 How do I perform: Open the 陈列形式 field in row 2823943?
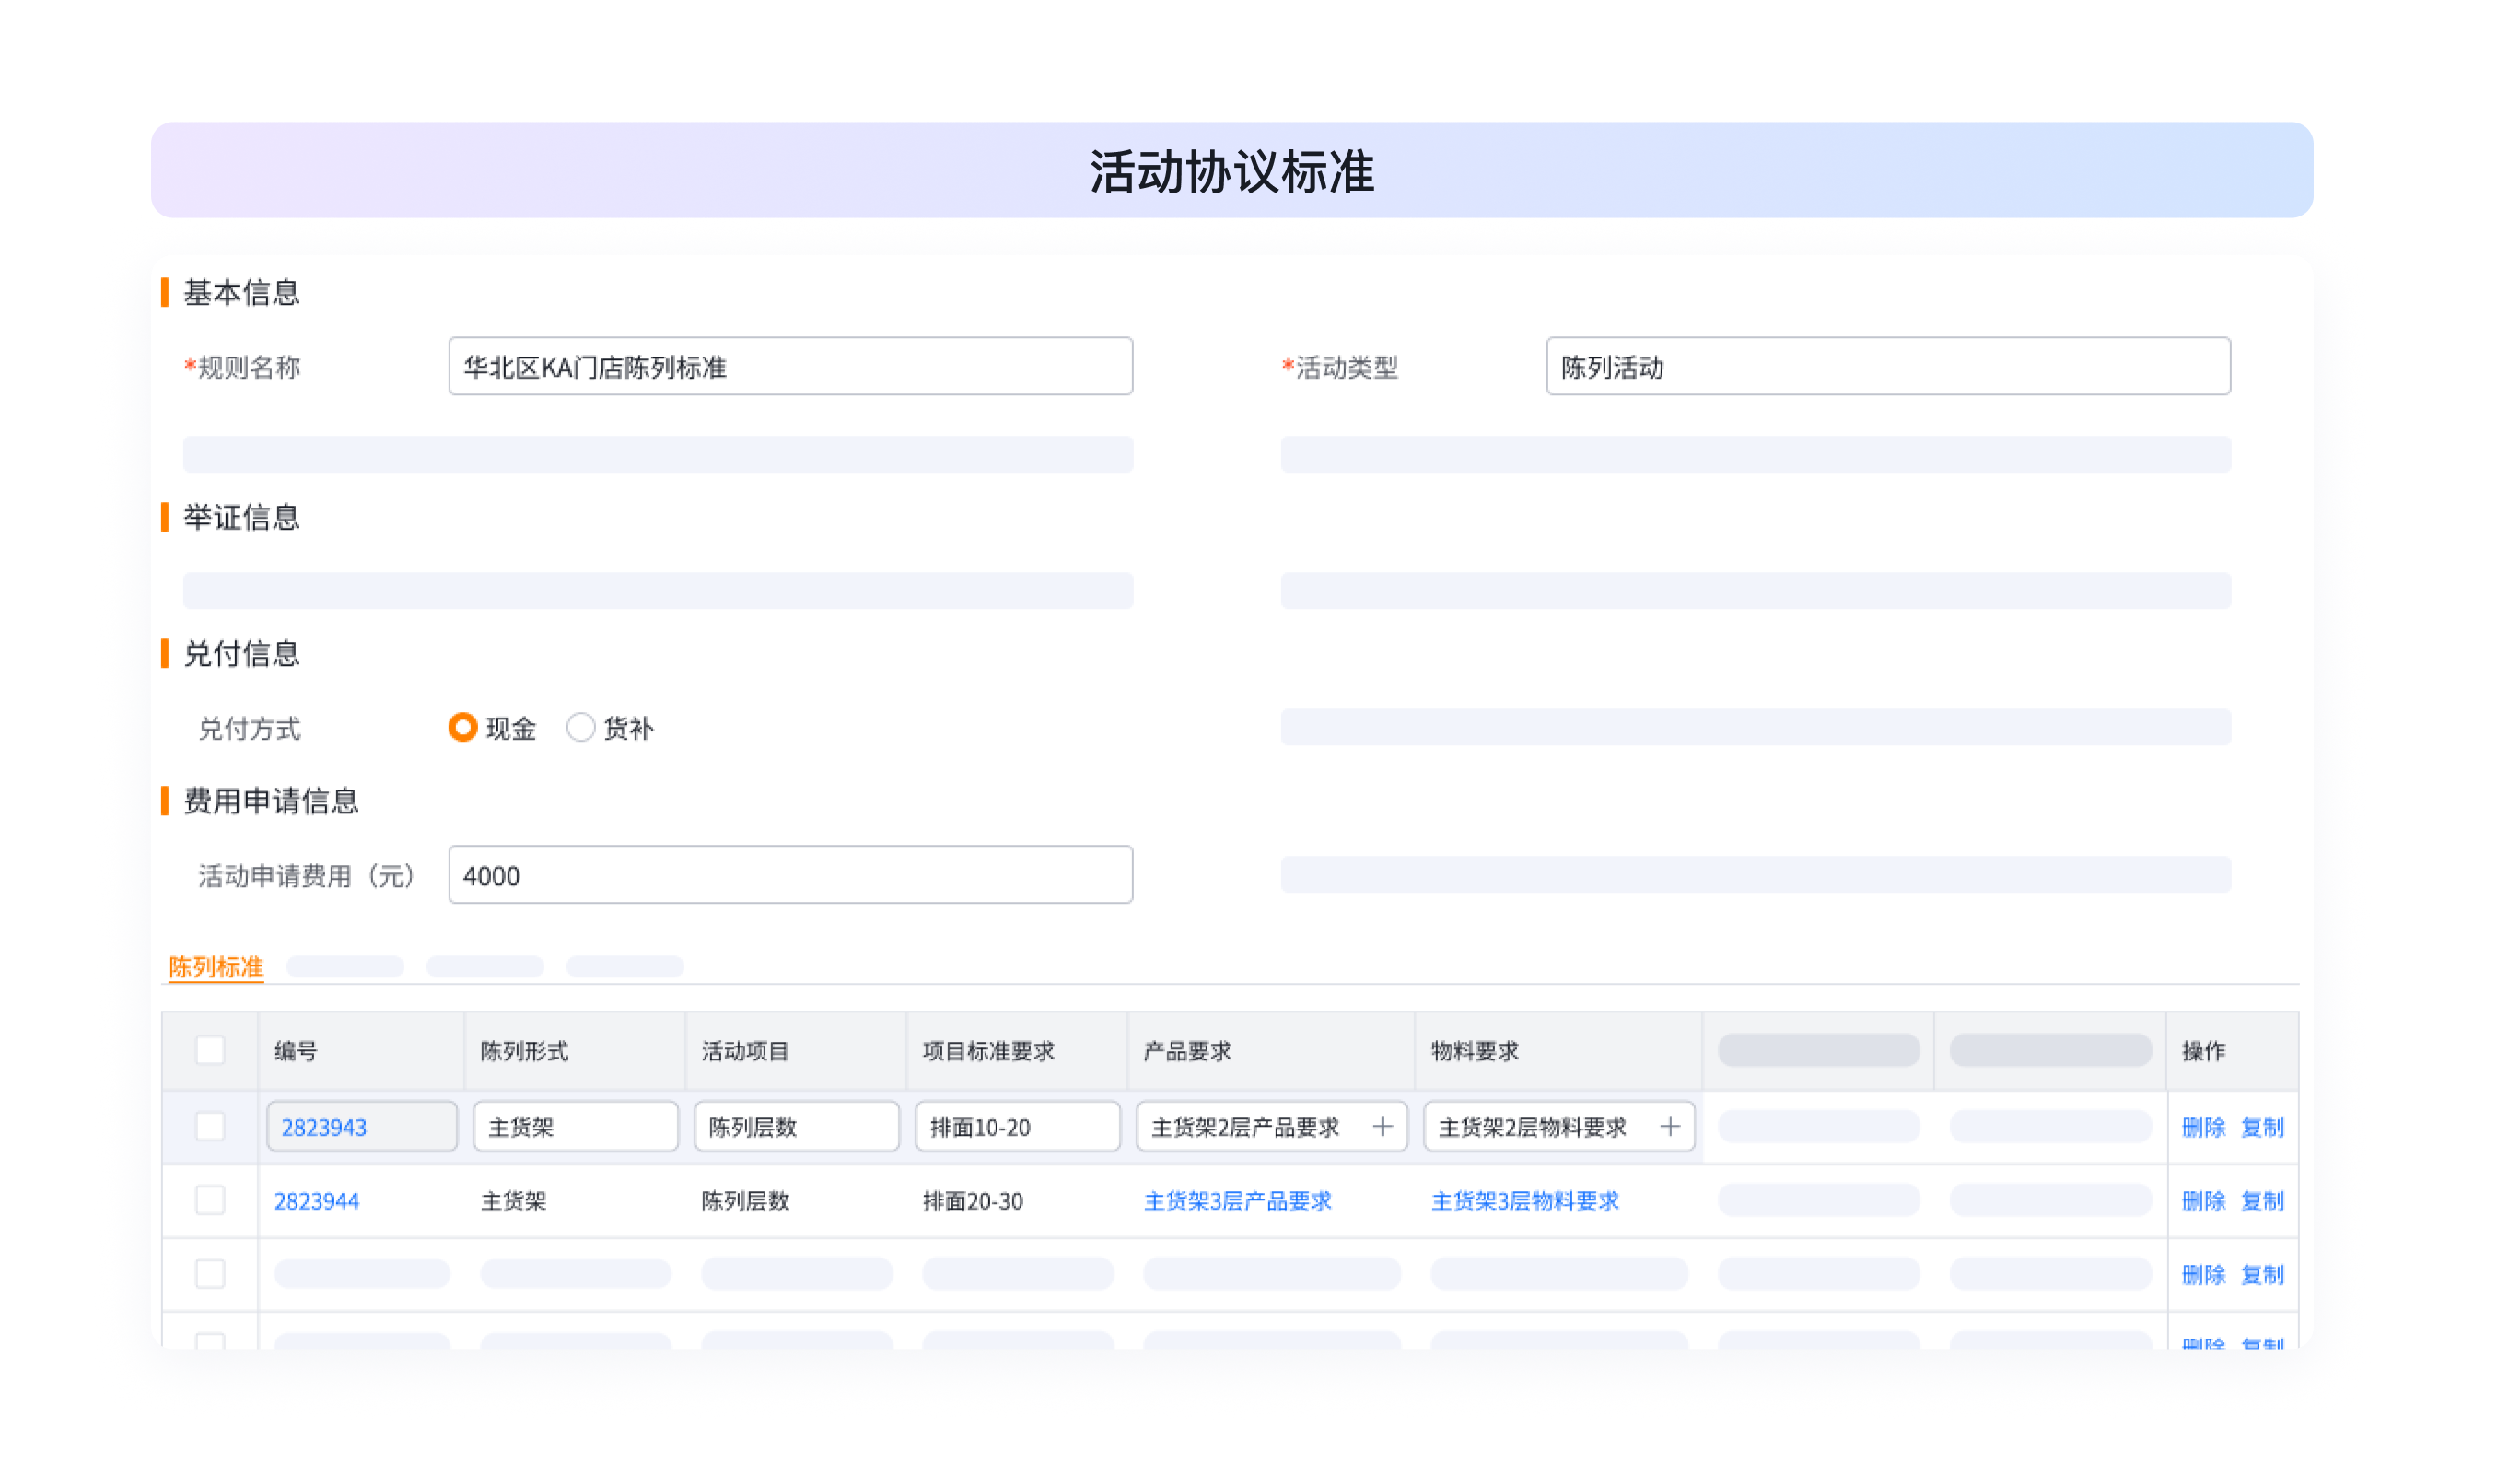(575, 1127)
